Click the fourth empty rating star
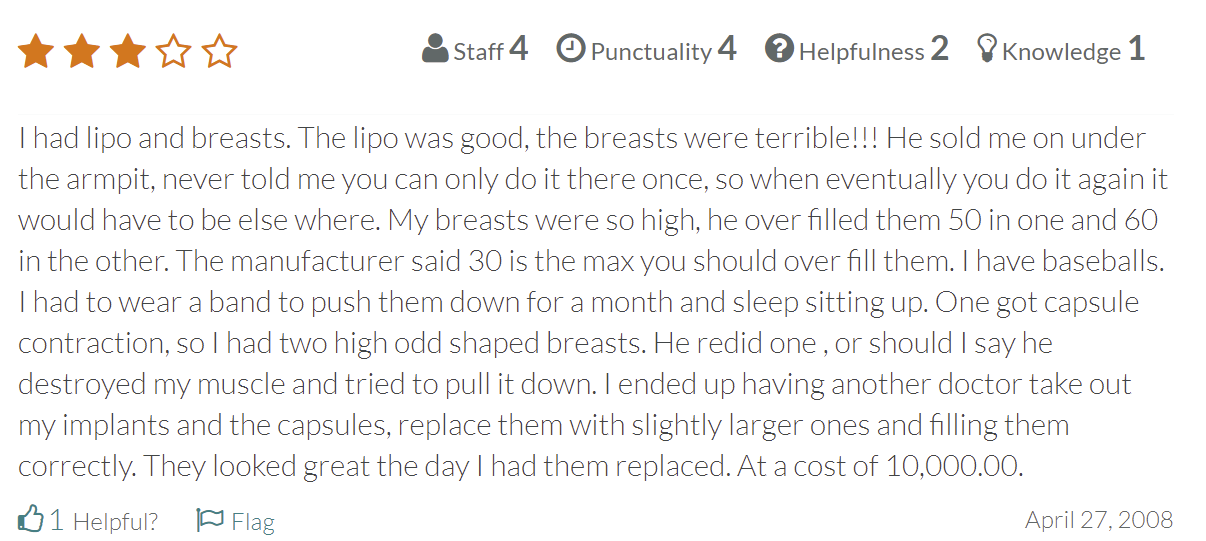The width and height of the screenshot is (1206, 541). coord(174,51)
